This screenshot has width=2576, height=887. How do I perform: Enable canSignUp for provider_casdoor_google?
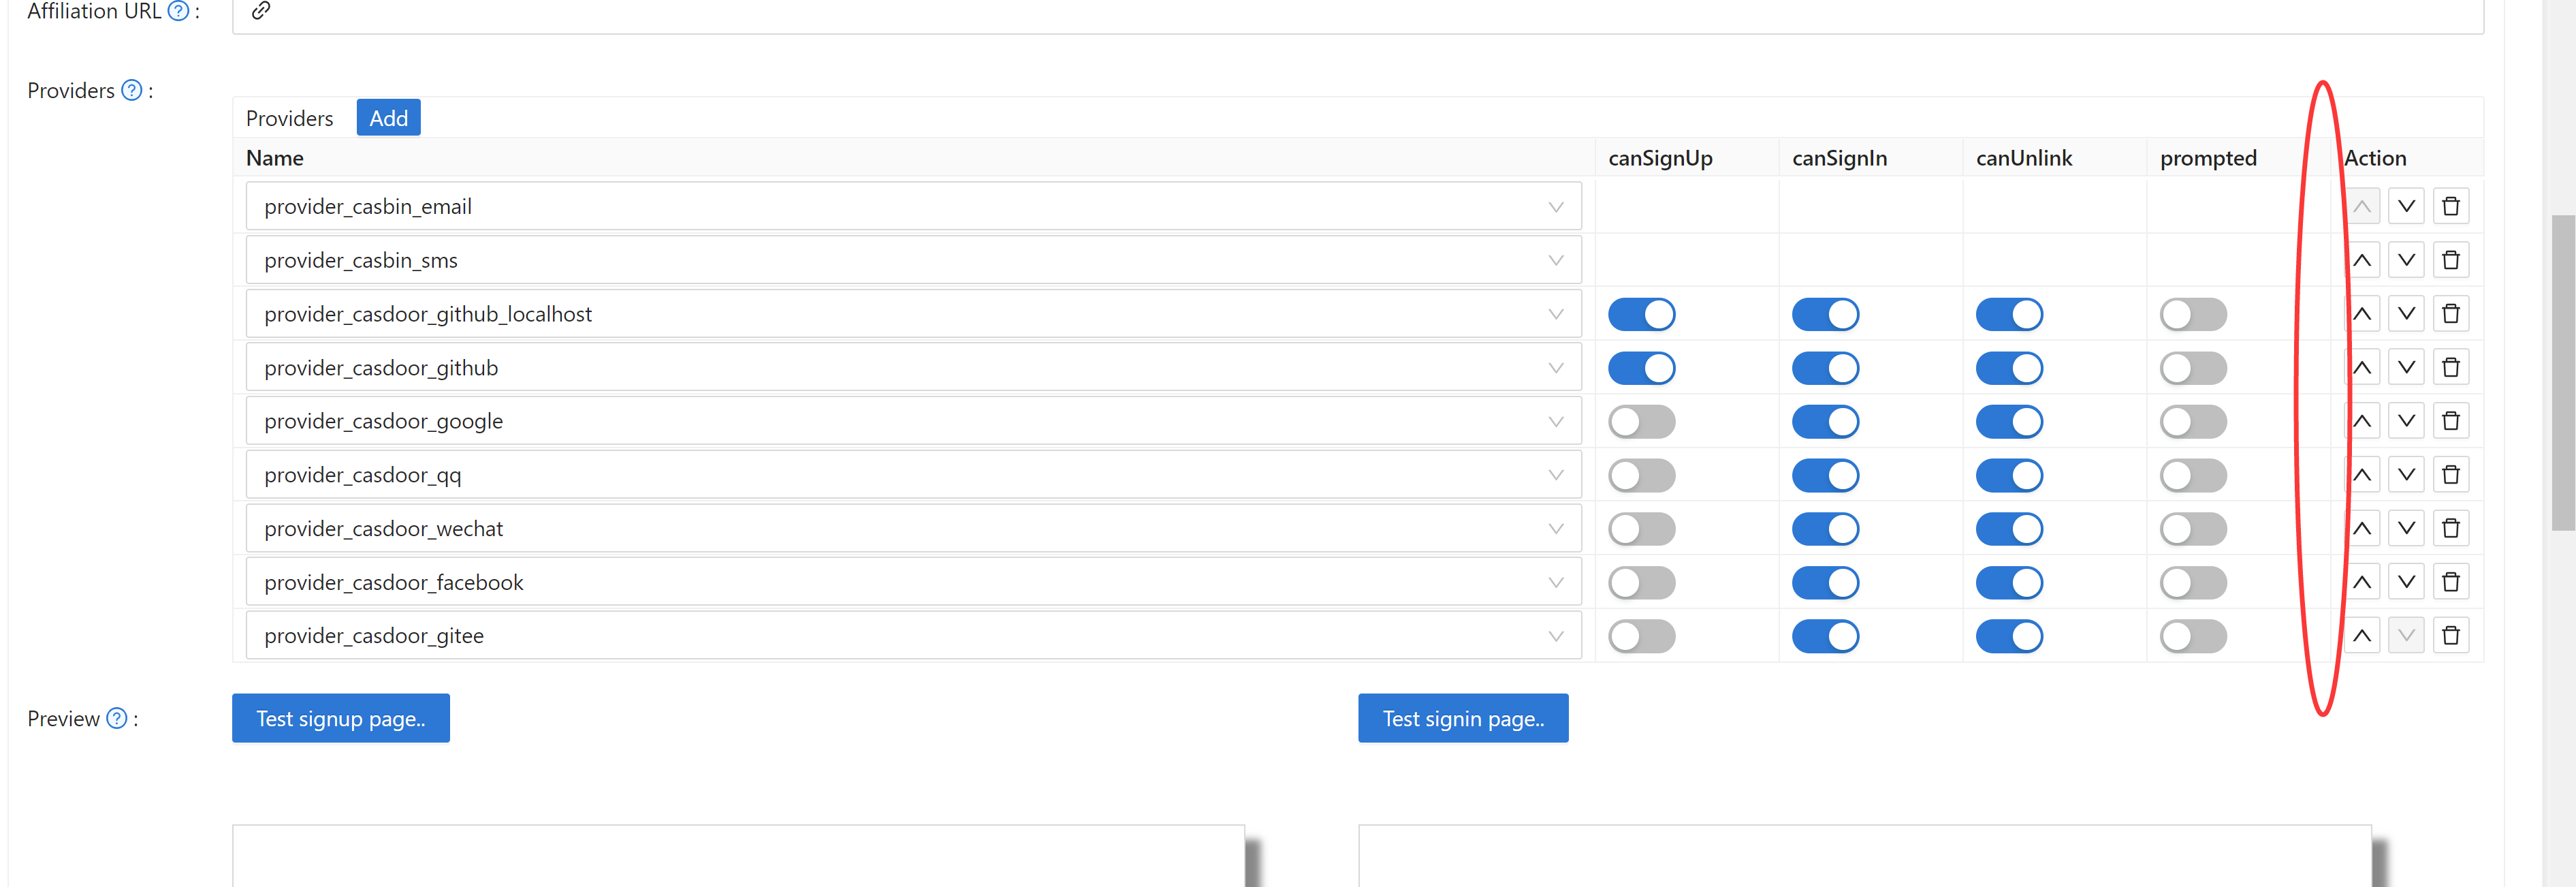coord(1641,420)
